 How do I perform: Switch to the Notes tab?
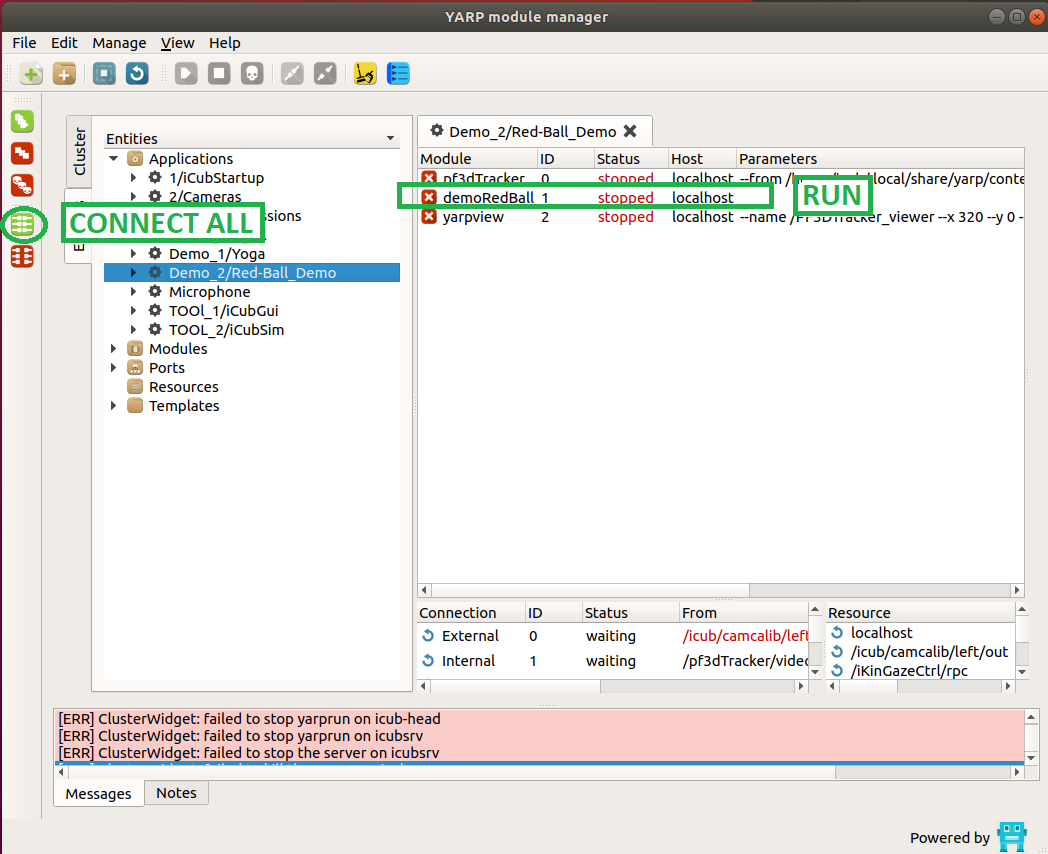[x=176, y=793]
